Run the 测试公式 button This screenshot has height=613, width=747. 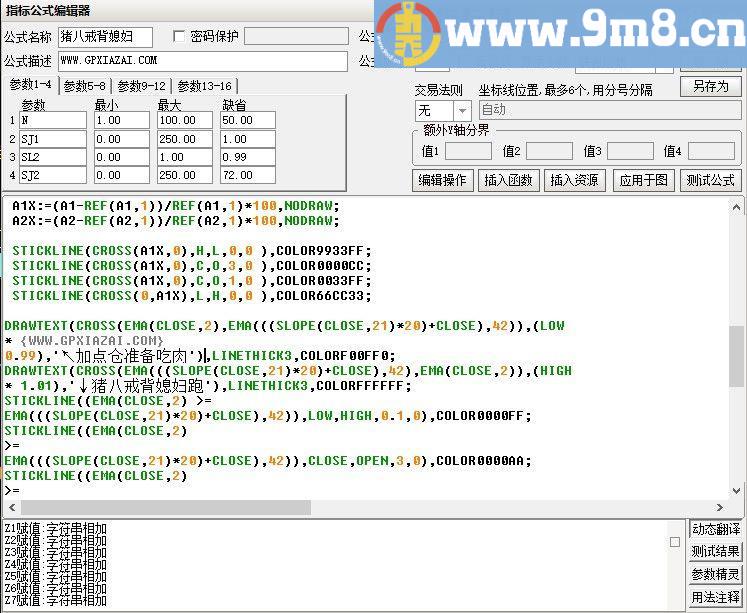(710, 181)
